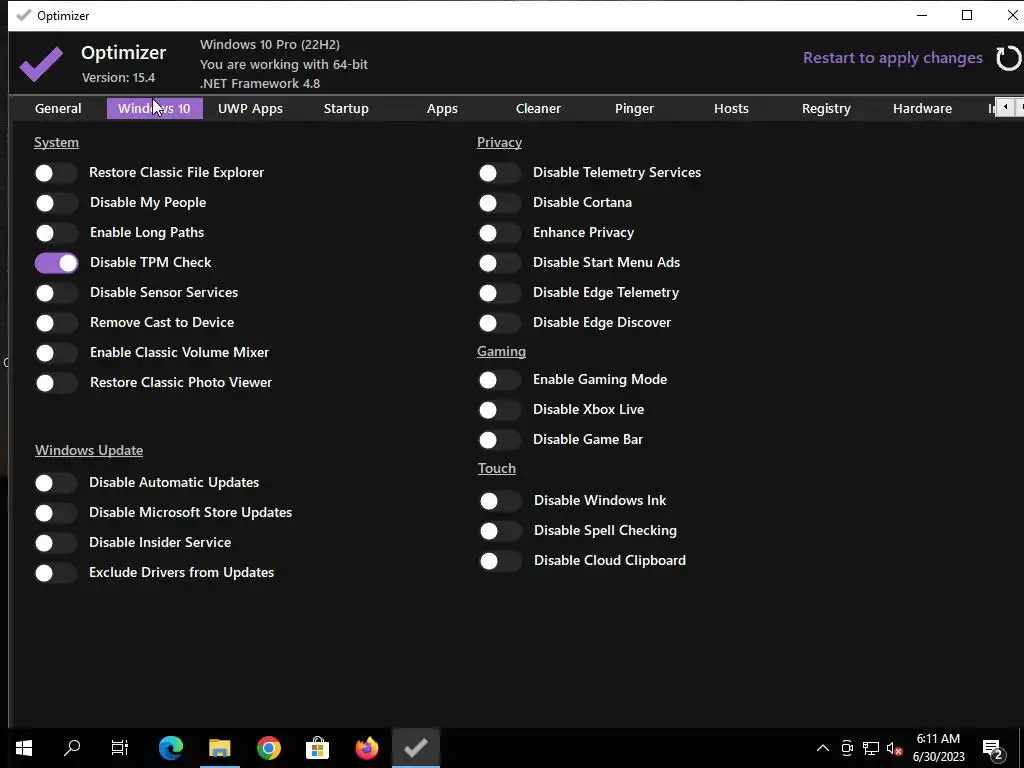This screenshot has height=768, width=1024.
Task: Toggle Restore Classic File Explorer
Action: coord(56,173)
